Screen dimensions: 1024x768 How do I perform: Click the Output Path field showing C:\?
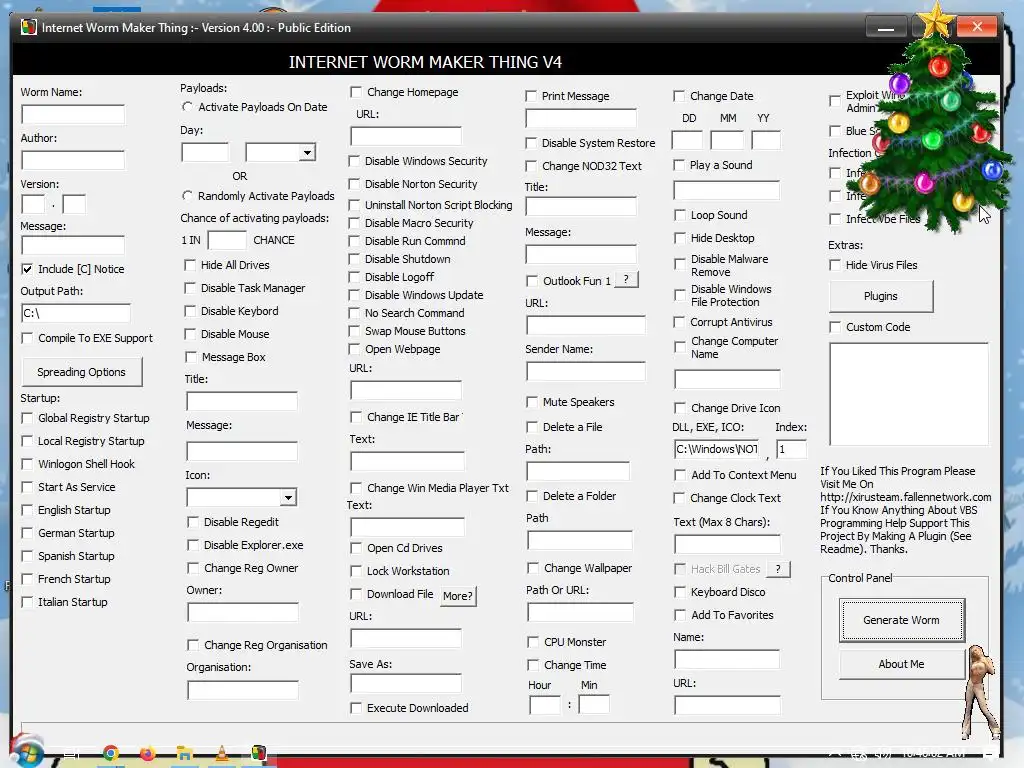(76, 313)
